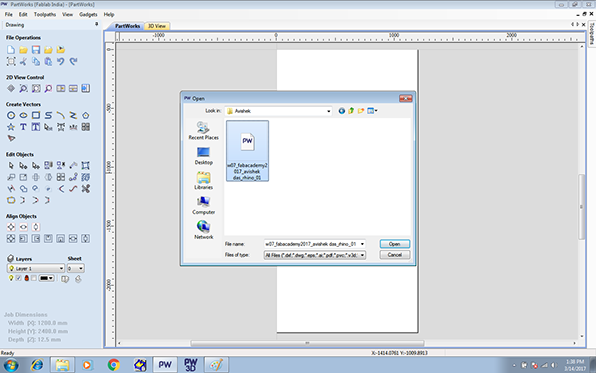Open the Gadgets menu
Viewport: 596px width, 373px height.
[88, 14]
